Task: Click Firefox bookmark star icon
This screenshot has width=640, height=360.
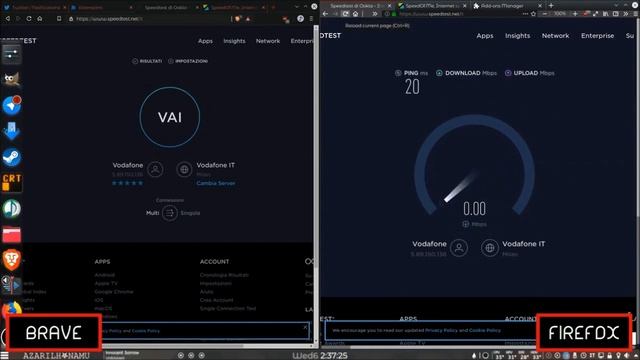Action: (533, 13)
